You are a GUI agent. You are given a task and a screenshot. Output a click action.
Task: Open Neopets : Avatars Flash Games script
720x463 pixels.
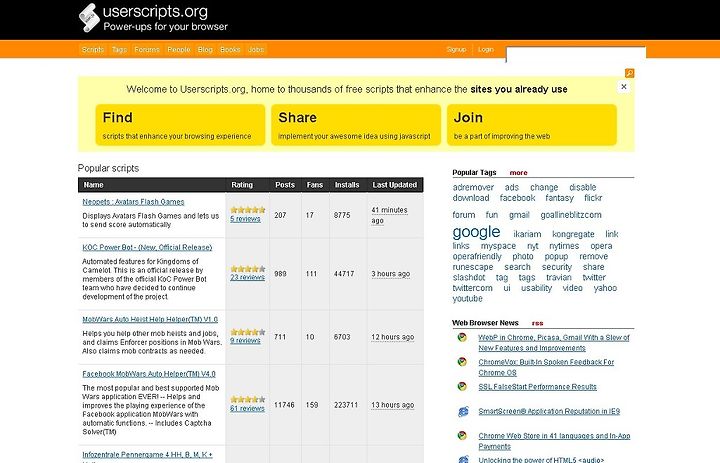tap(133, 202)
